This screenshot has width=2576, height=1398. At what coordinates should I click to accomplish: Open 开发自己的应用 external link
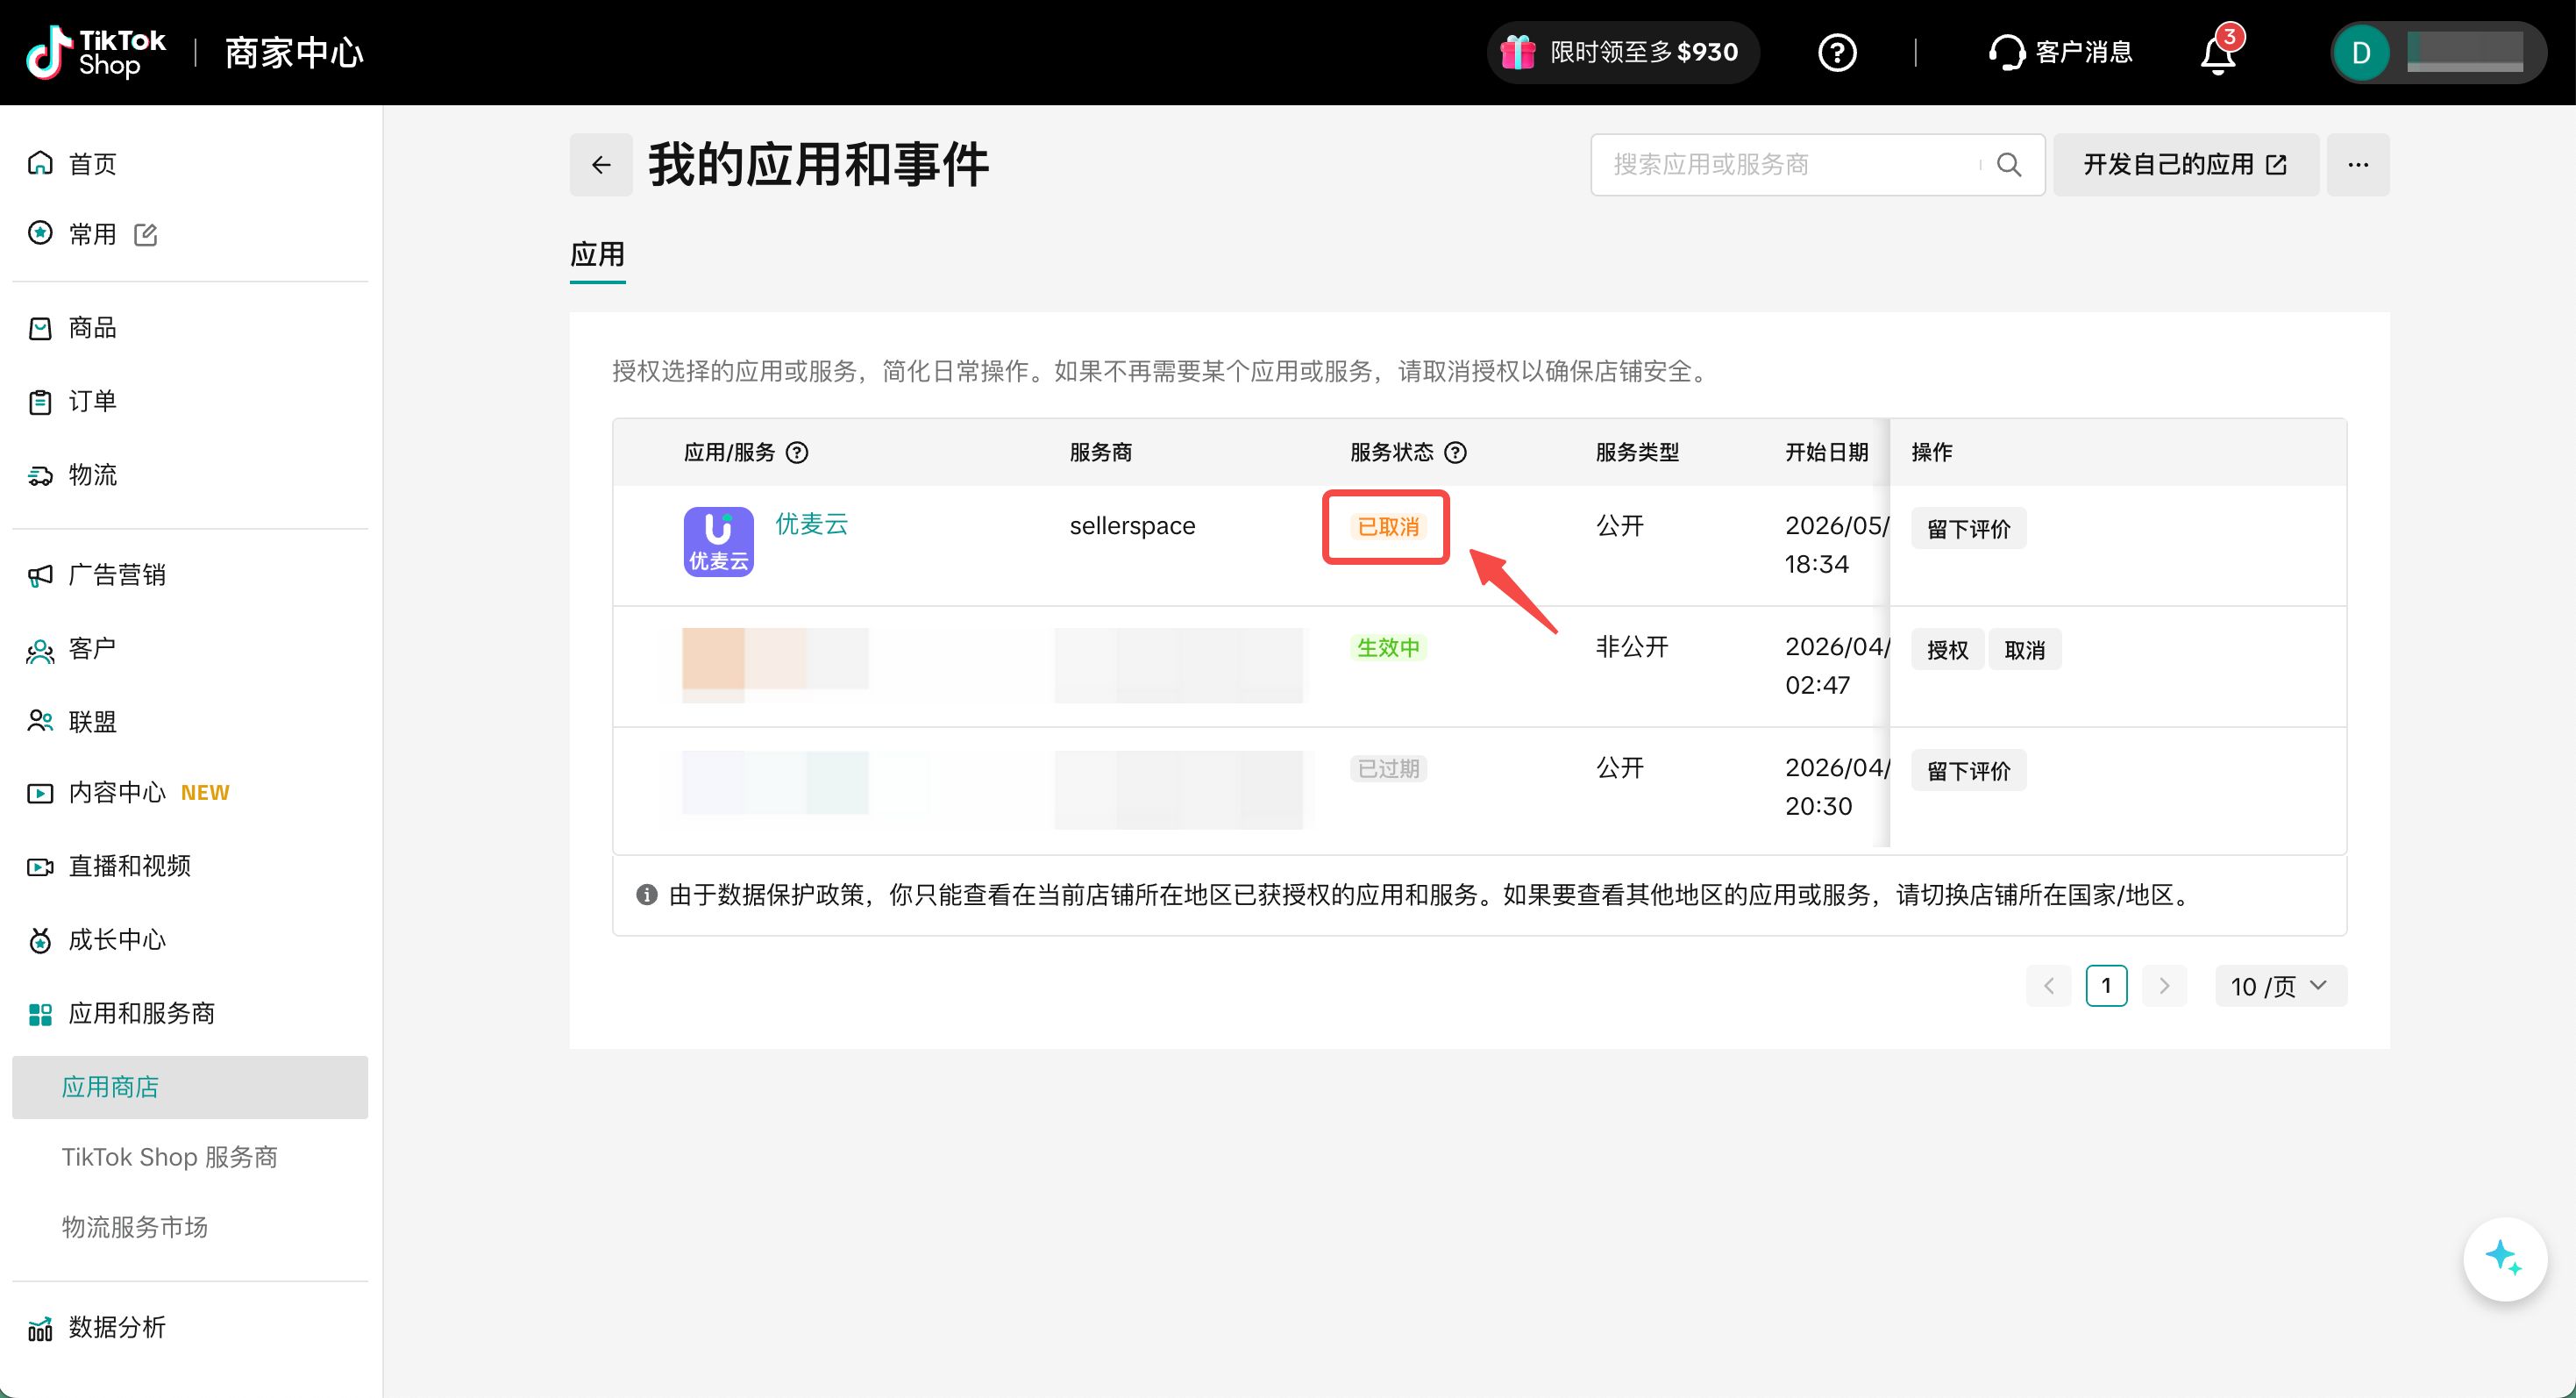[2186, 165]
